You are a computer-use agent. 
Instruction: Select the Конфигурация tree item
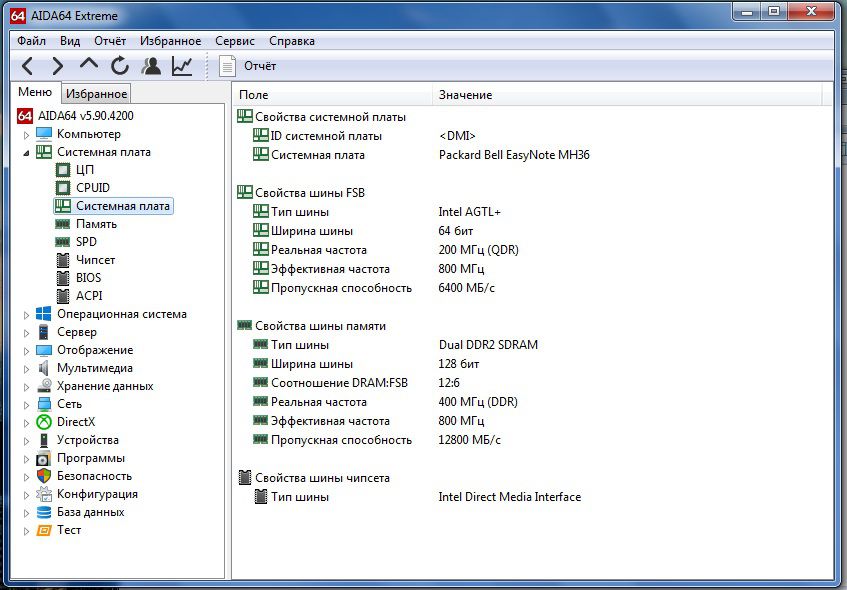click(97, 494)
